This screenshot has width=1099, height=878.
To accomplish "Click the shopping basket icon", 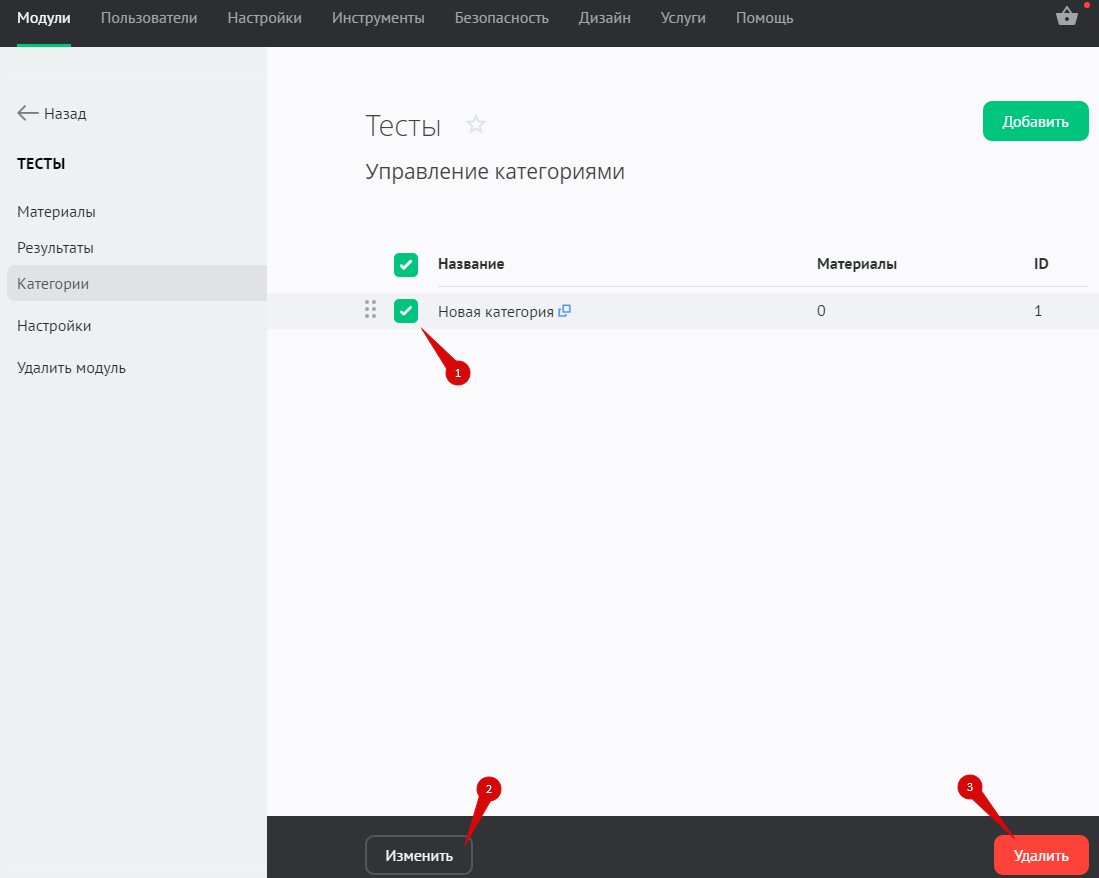I will [x=1066, y=17].
